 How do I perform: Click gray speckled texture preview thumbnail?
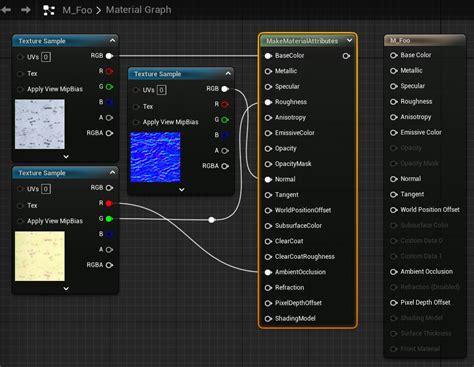pos(40,124)
